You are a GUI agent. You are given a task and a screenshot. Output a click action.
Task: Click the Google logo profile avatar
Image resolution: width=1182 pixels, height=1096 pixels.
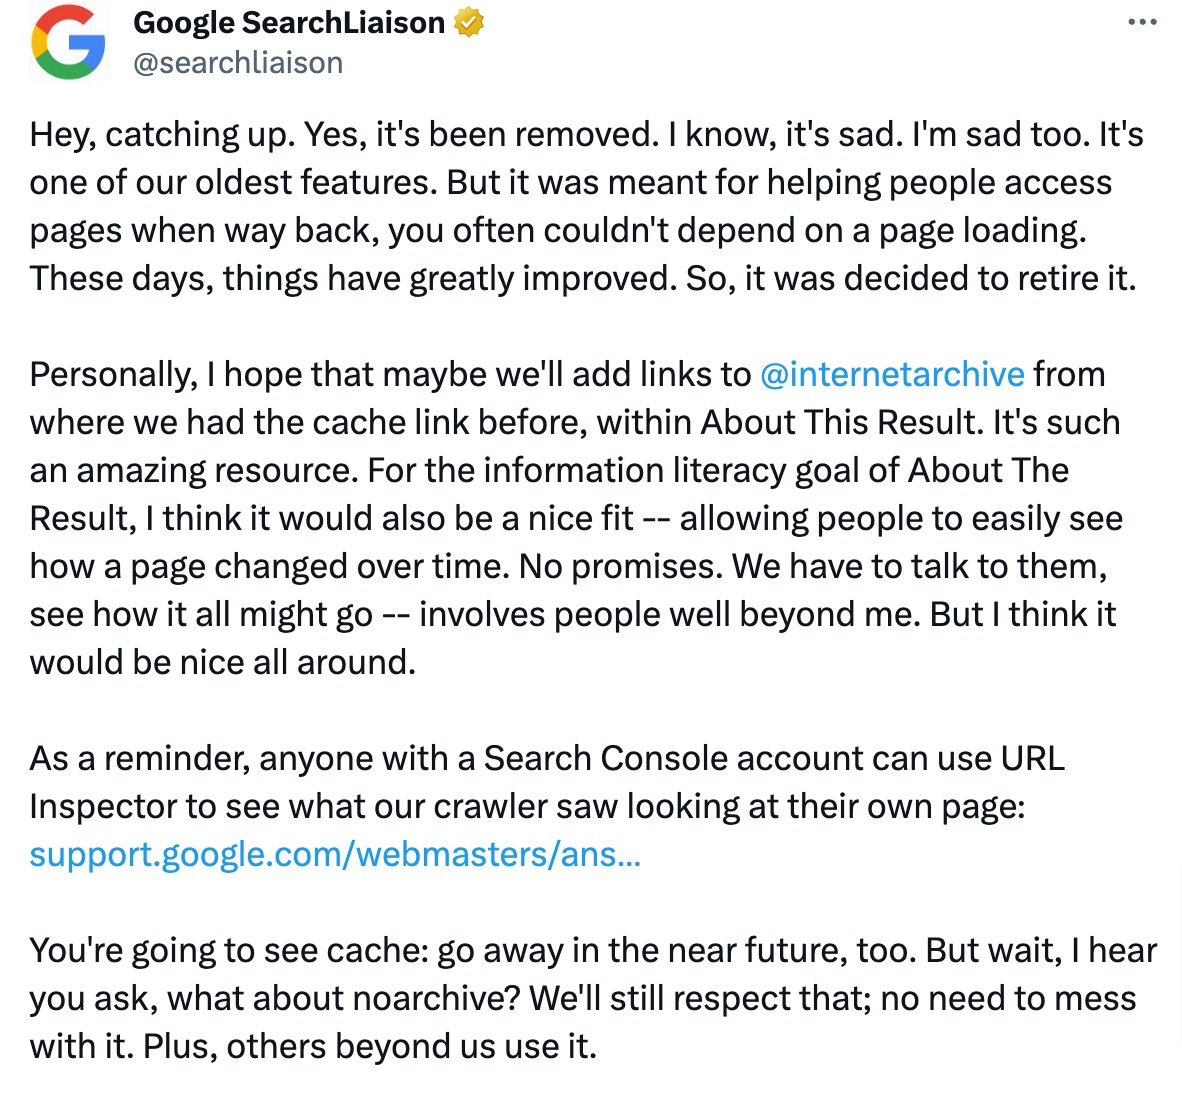click(x=68, y=42)
